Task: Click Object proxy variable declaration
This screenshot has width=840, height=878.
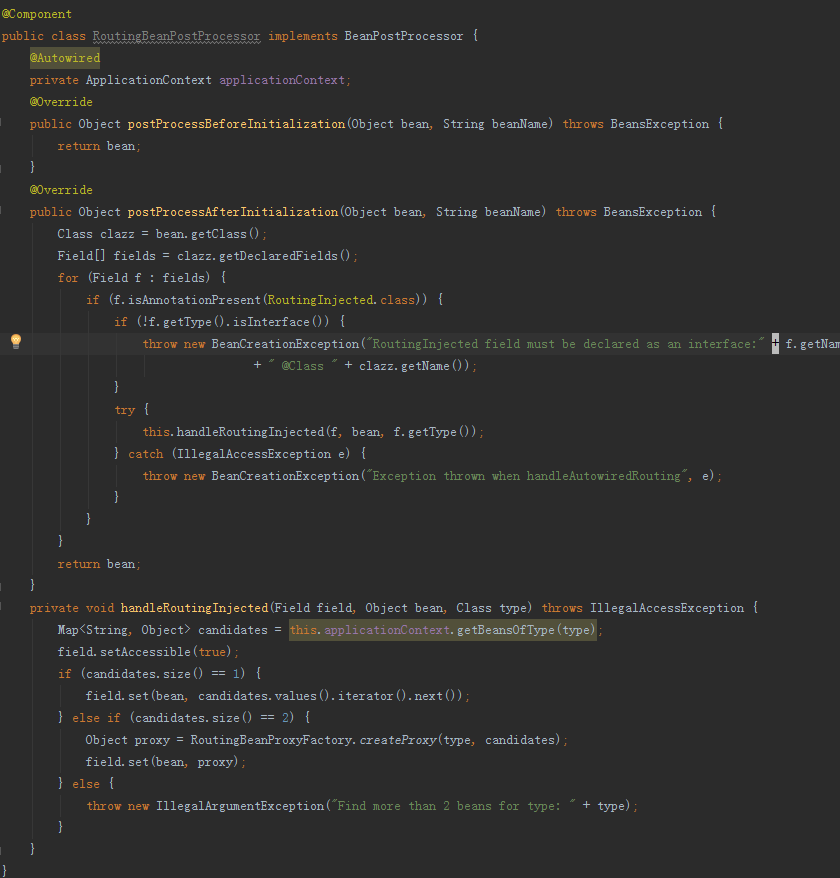Action: [128, 740]
